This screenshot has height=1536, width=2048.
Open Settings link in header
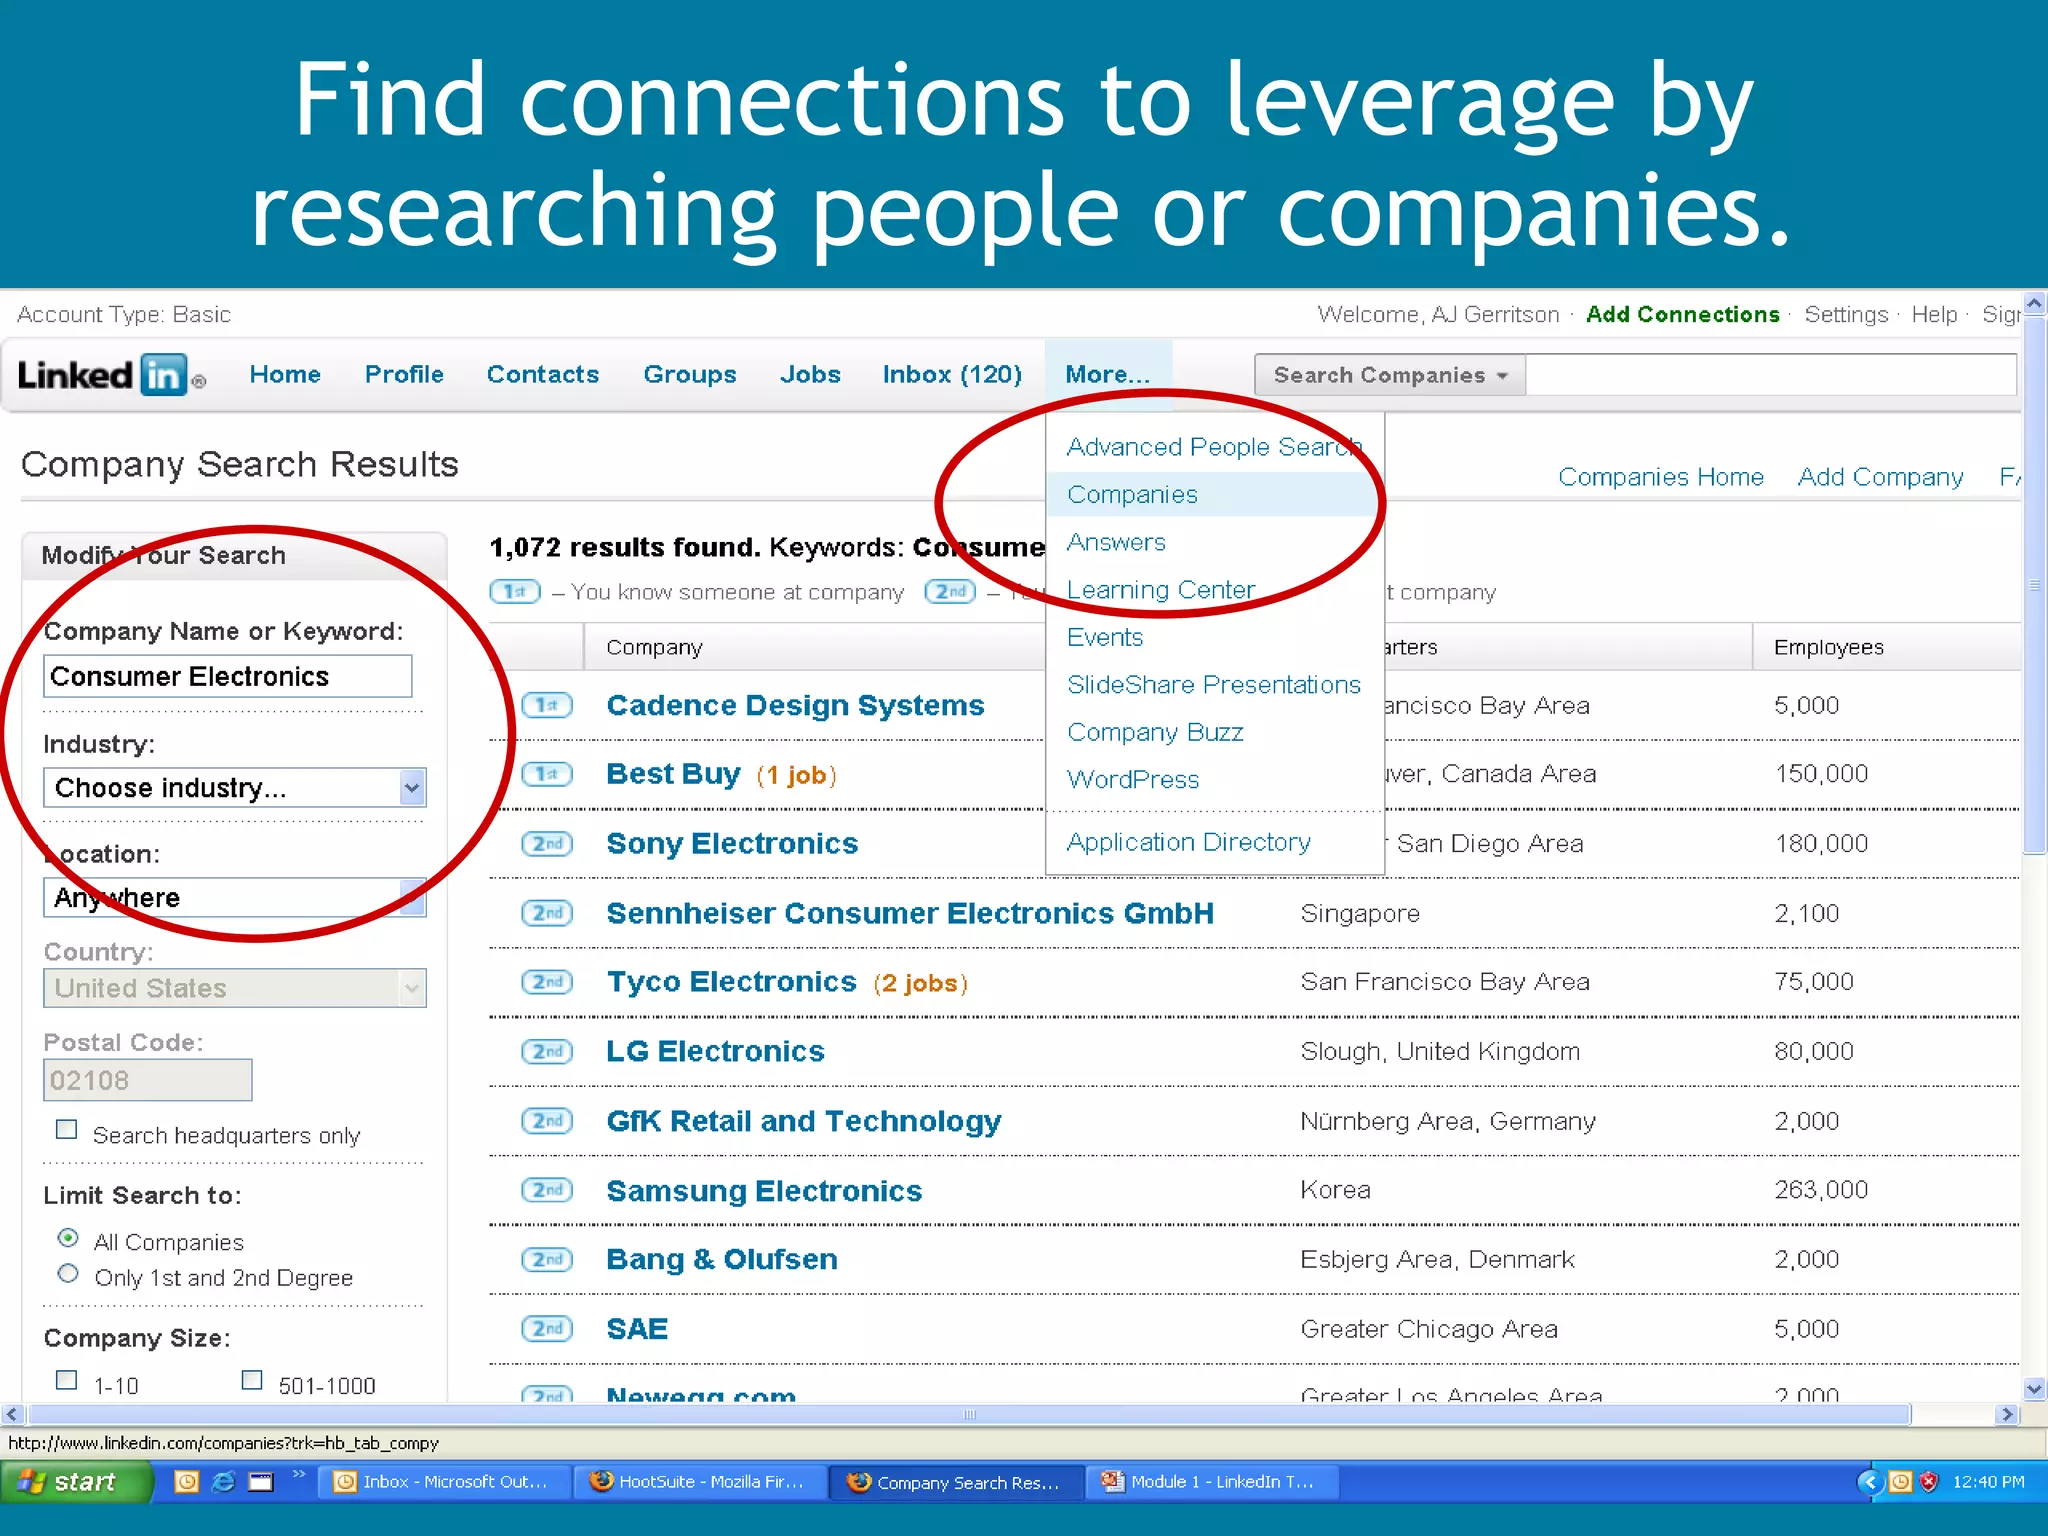pyautogui.click(x=1846, y=314)
